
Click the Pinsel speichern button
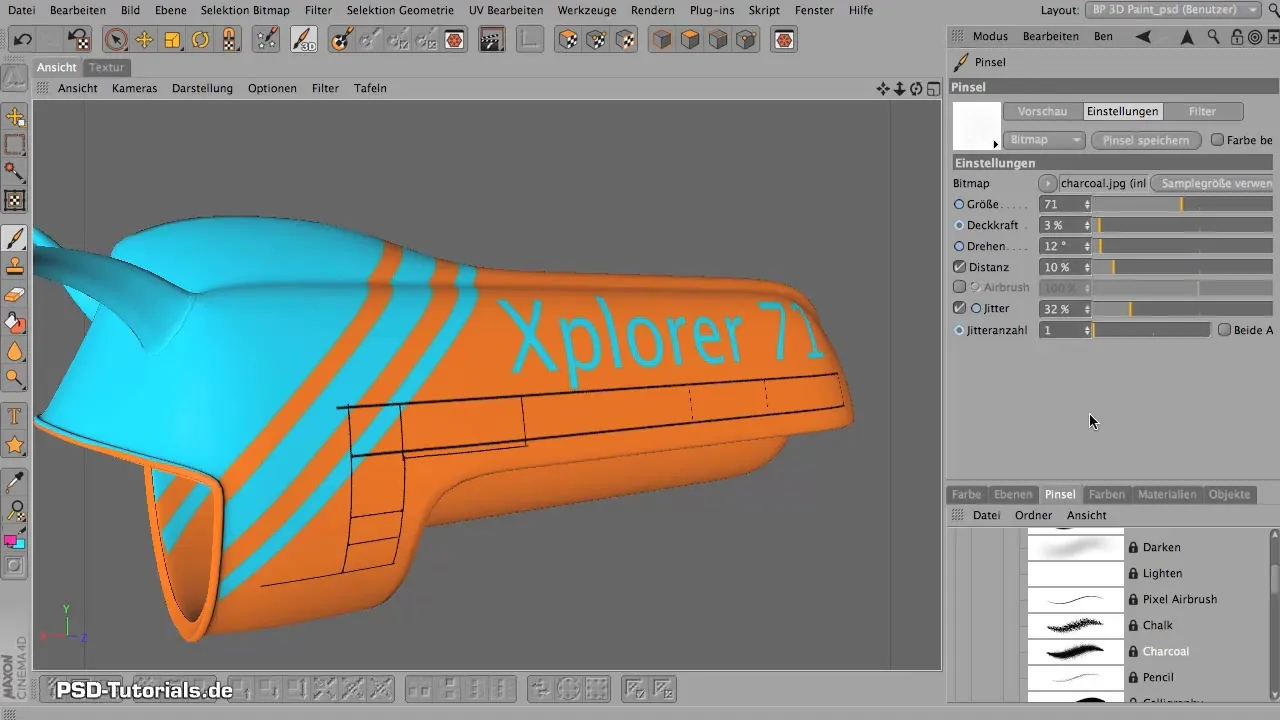point(1146,140)
